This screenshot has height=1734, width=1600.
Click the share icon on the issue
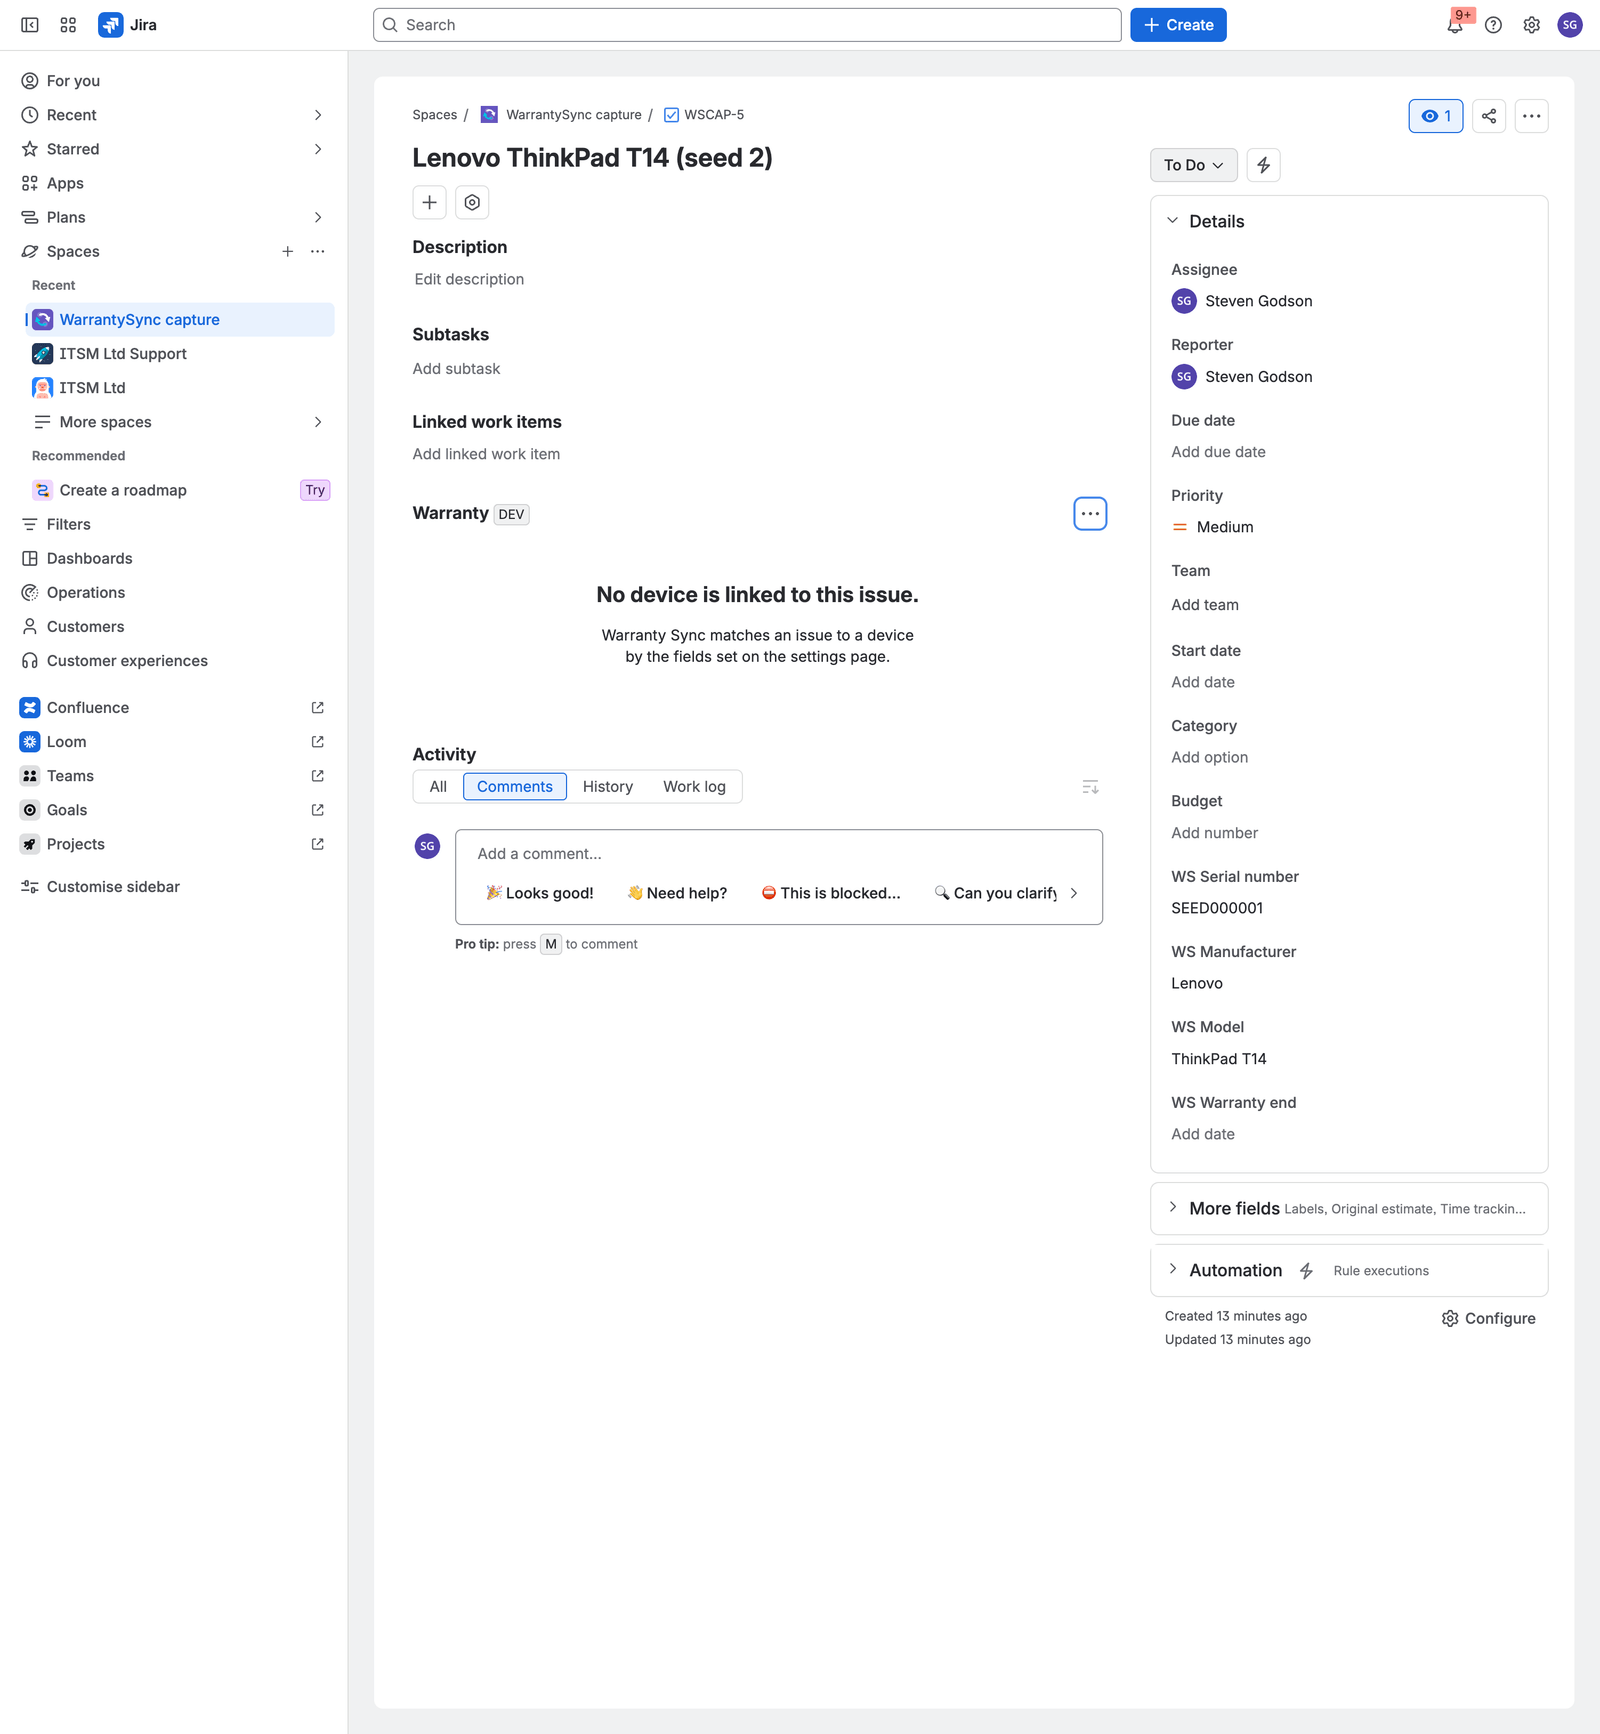(x=1489, y=116)
